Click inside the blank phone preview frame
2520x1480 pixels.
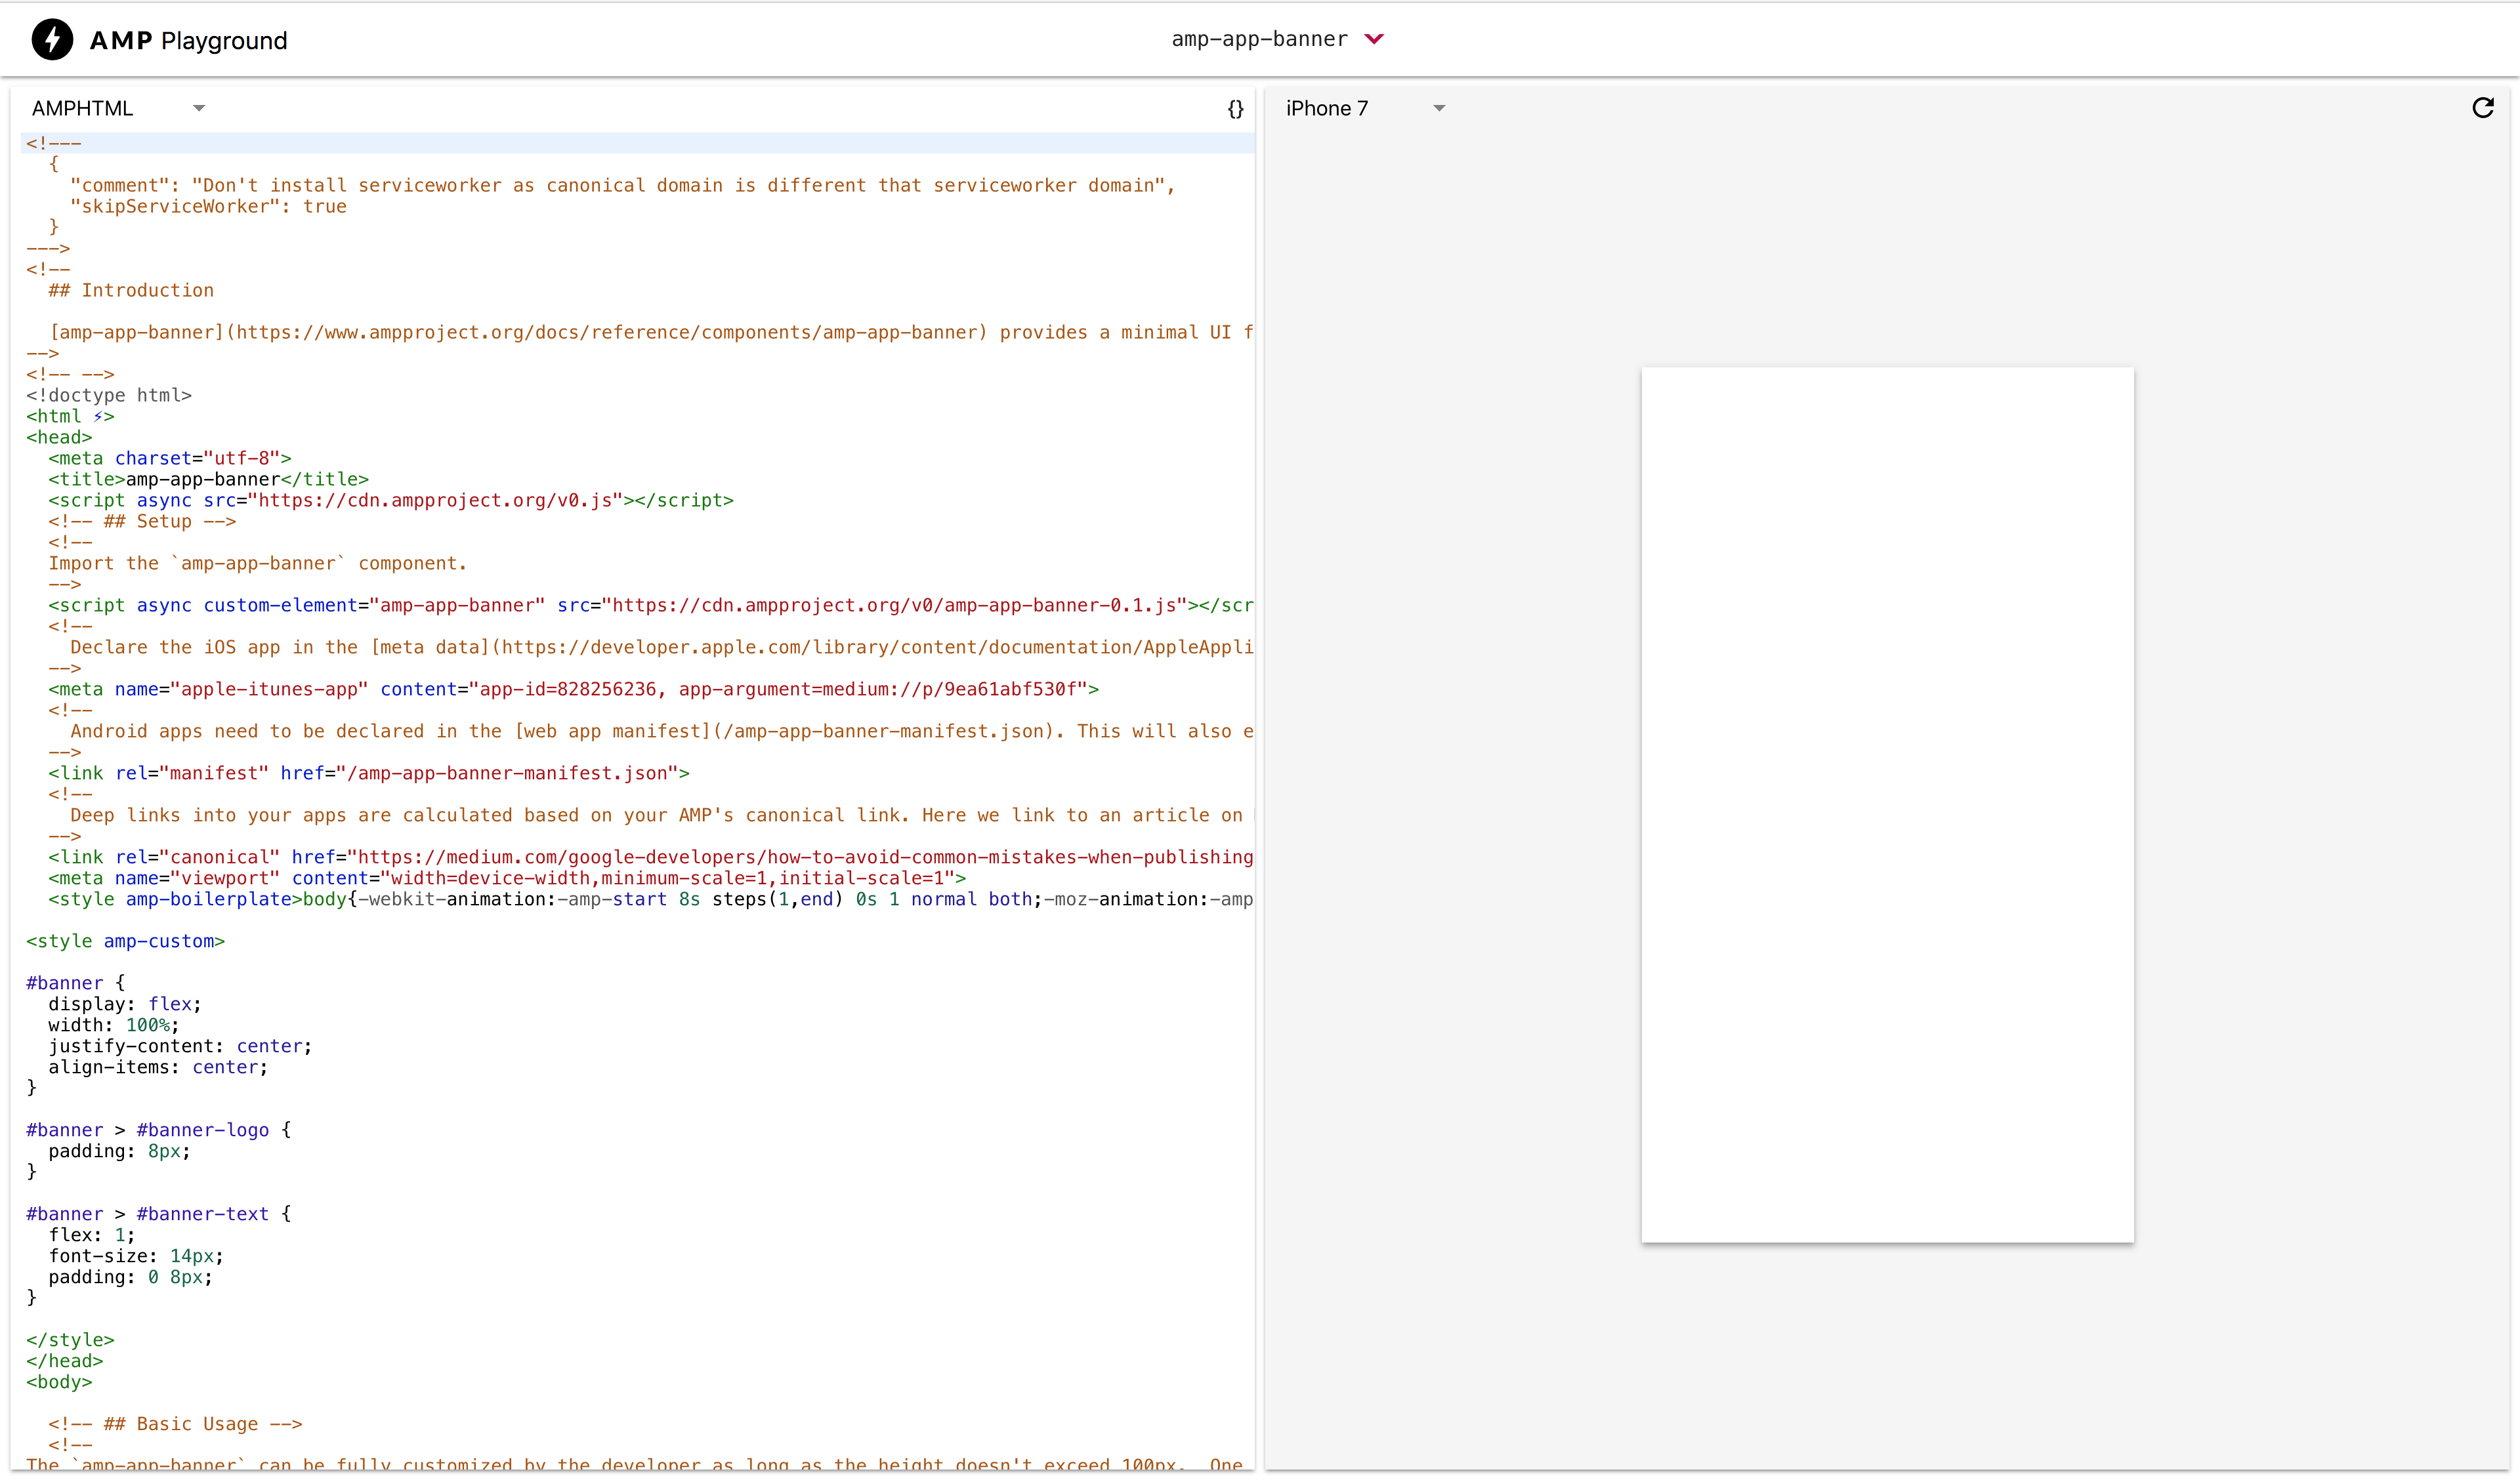[x=1887, y=805]
